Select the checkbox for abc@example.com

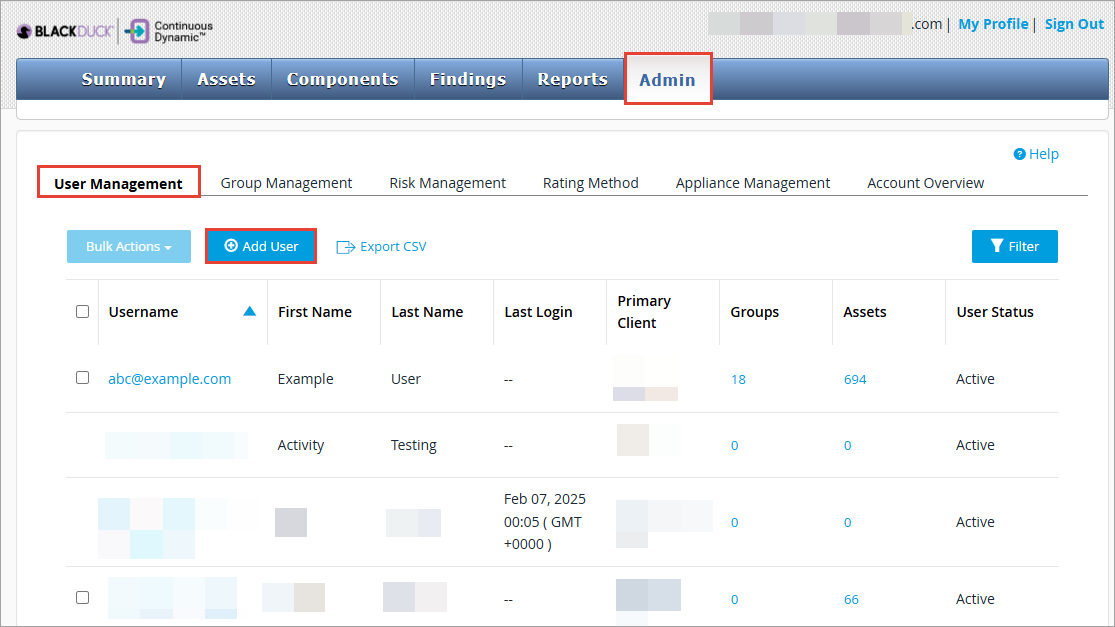[82, 377]
